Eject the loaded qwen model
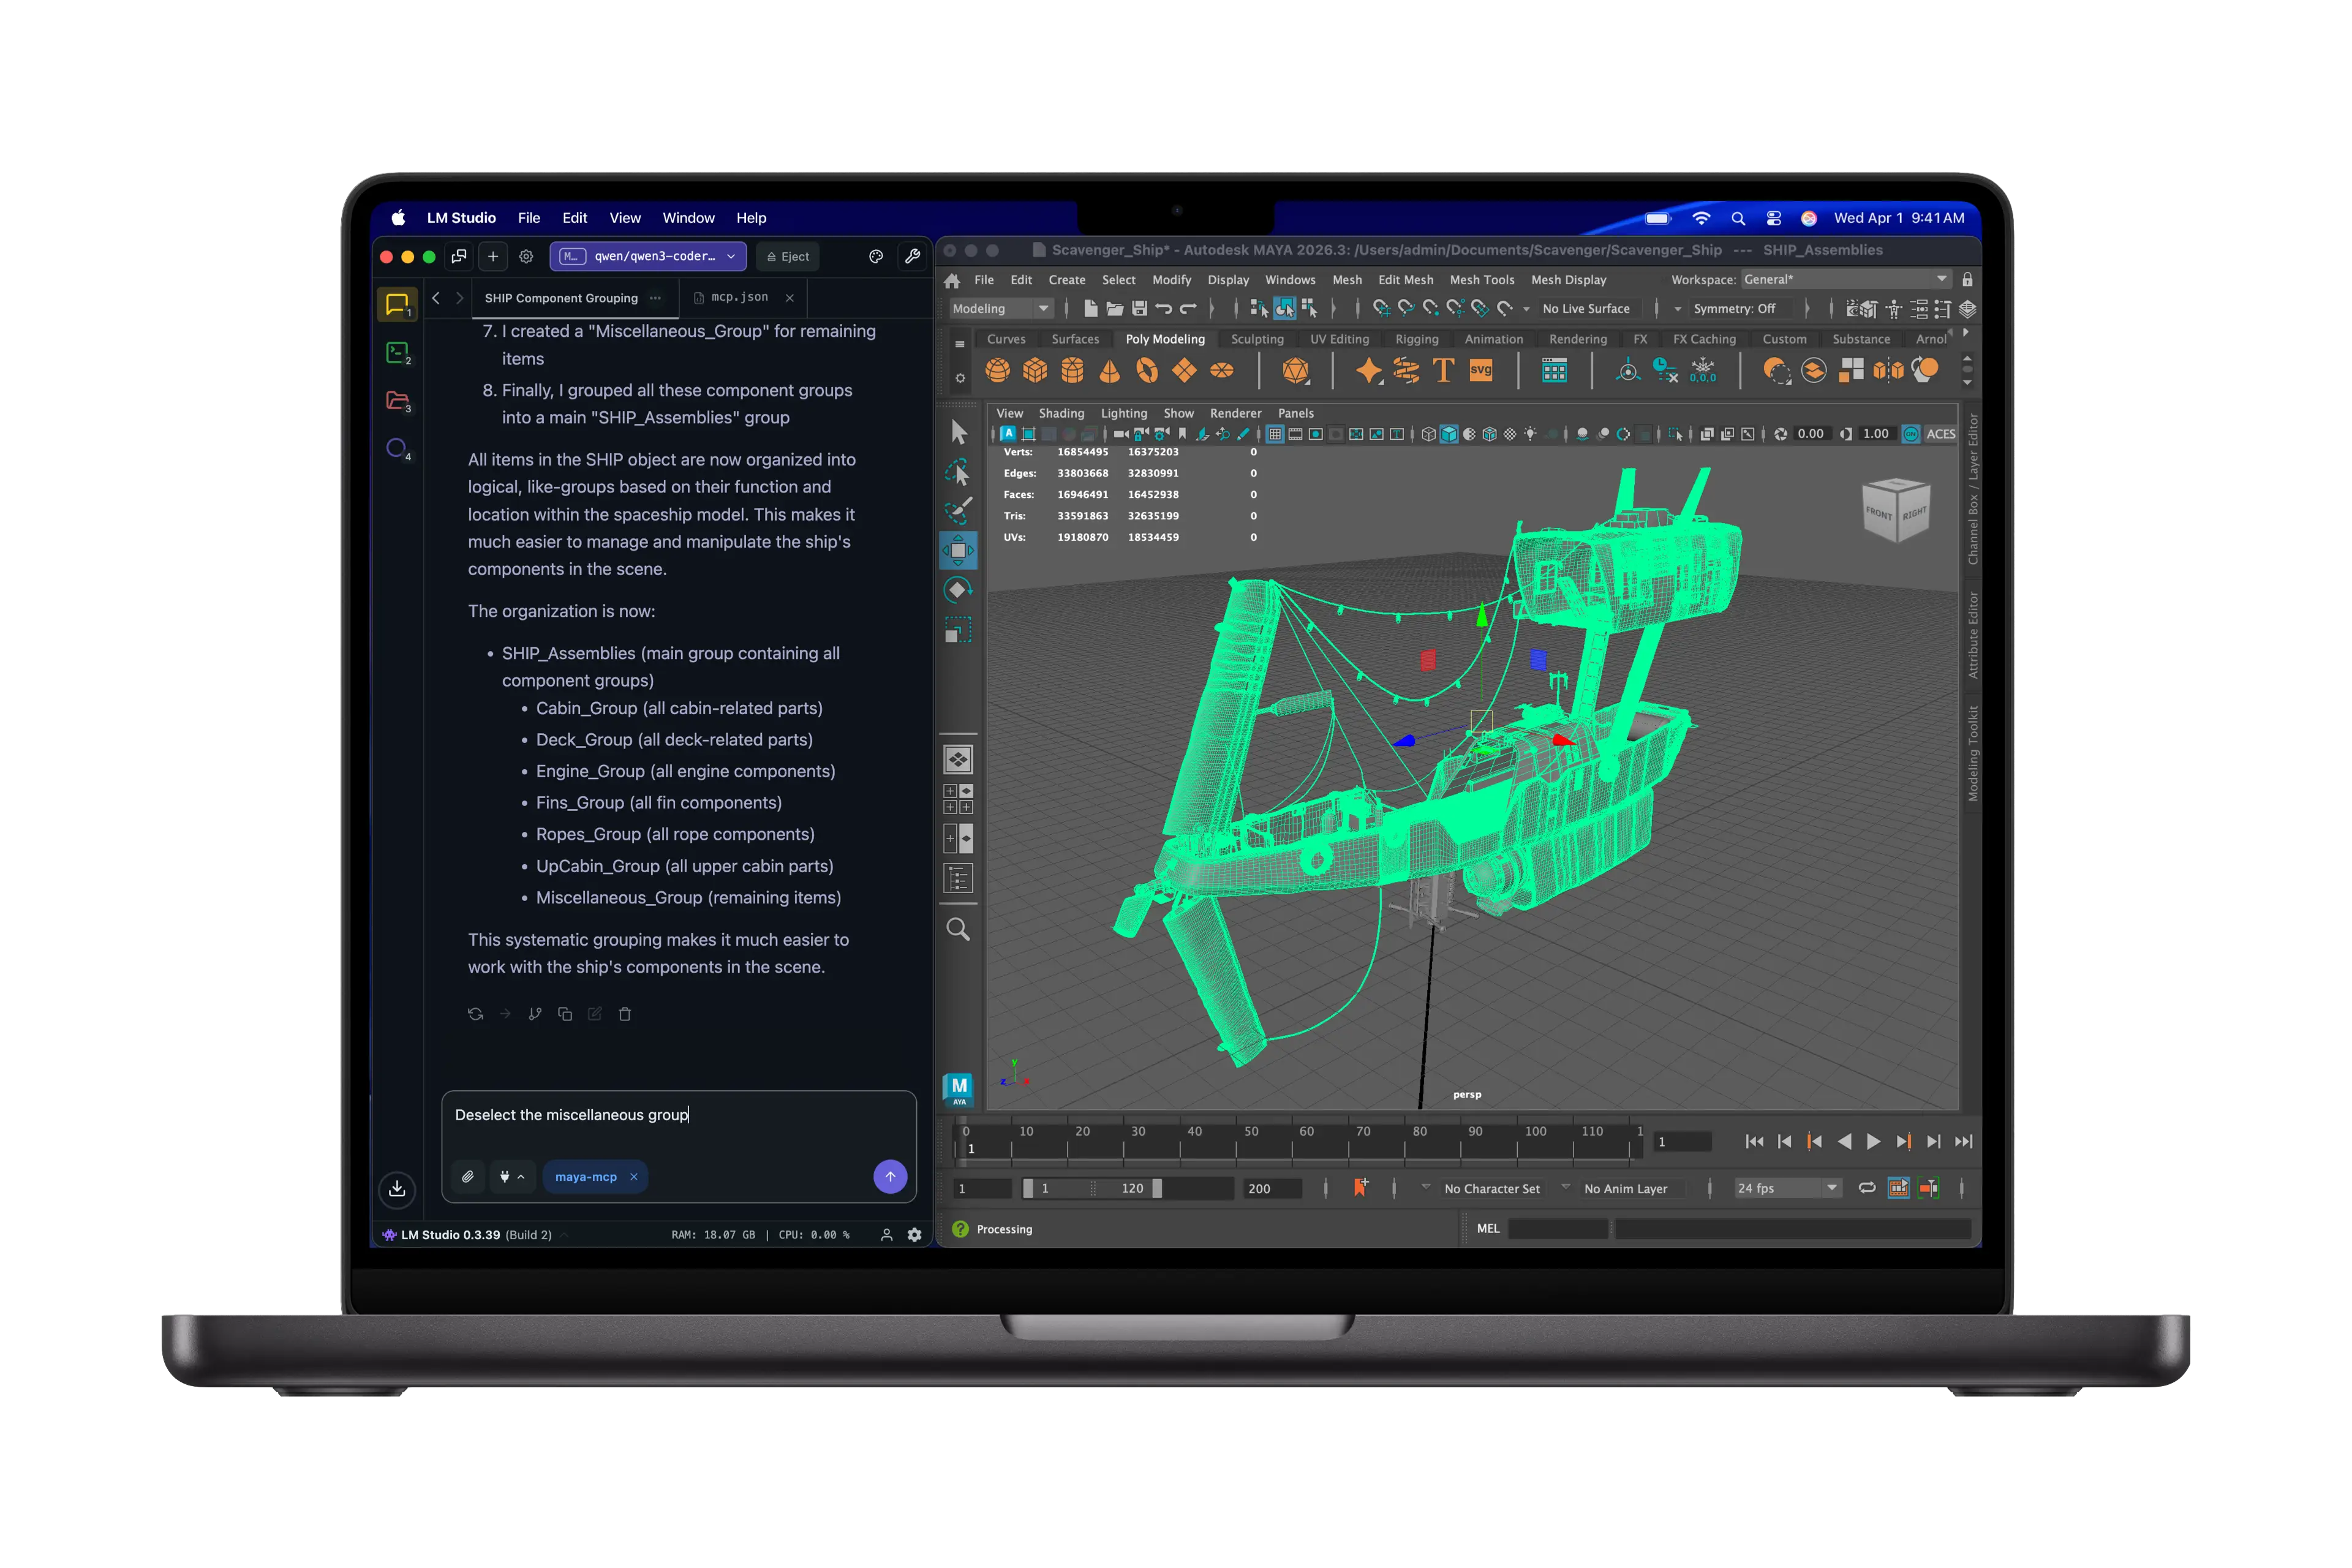This screenshot has height=1568, width=2352. point(787,257)
